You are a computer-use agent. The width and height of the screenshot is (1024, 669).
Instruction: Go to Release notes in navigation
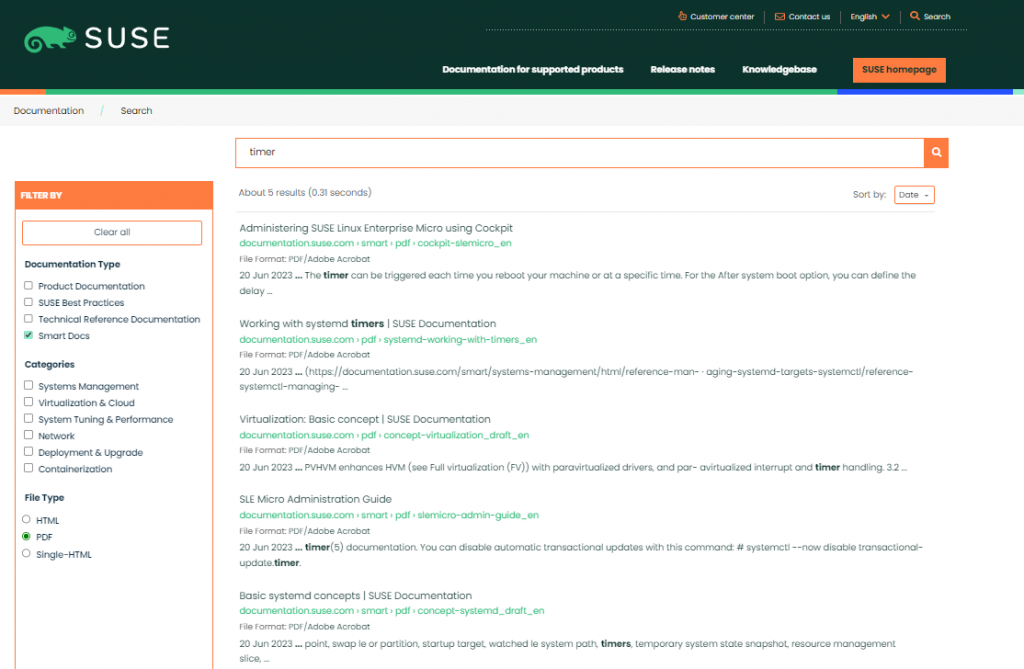(683, 70)
